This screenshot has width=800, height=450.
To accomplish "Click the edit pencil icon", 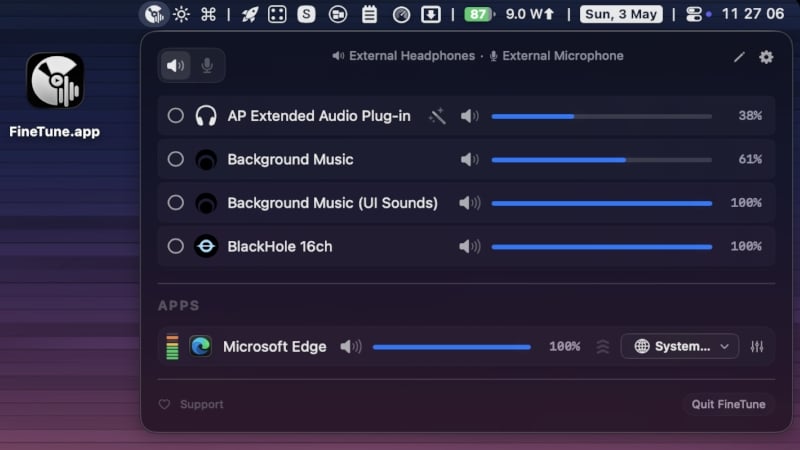I will (739, 57).
